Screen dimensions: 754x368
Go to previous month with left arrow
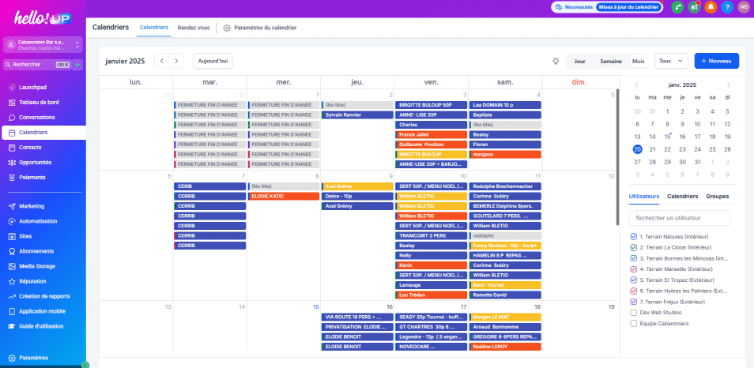162,61
